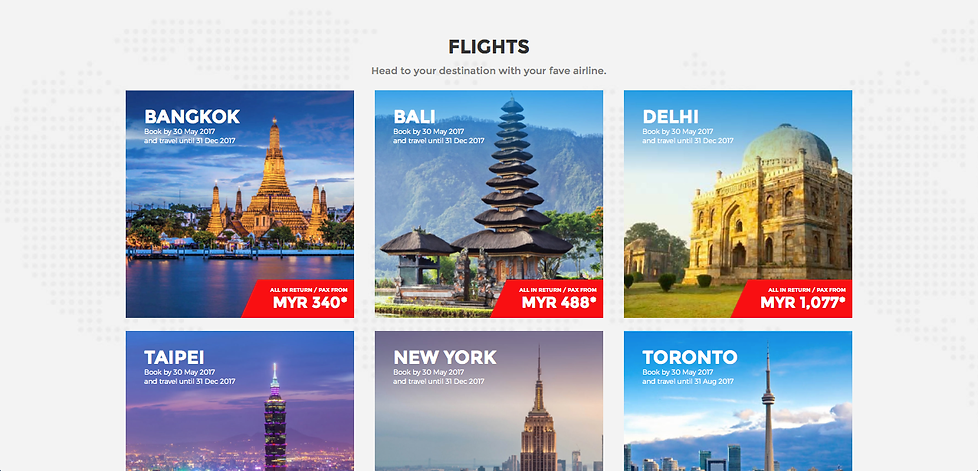
Task: Click the TAIPEI title text
Action: 174,357
